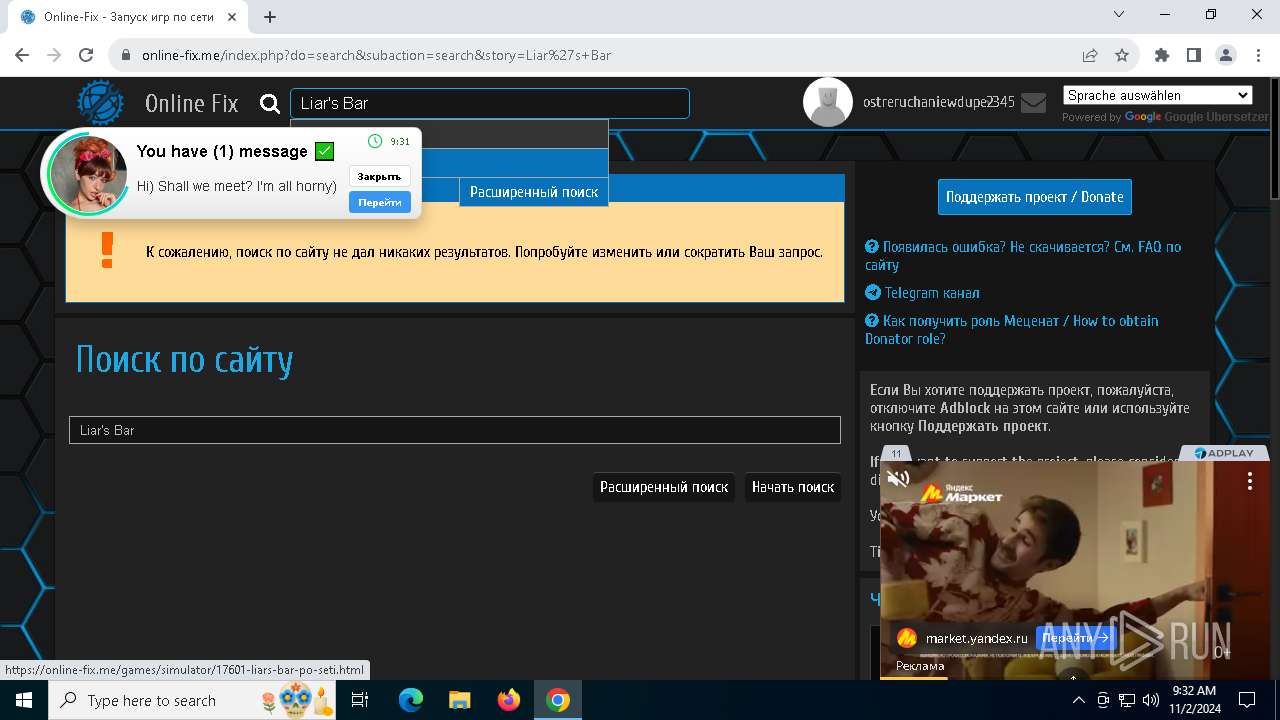Open the FAQ link about download errors
Viewport: 1280px width, 720px height.
coord(1023,256)
